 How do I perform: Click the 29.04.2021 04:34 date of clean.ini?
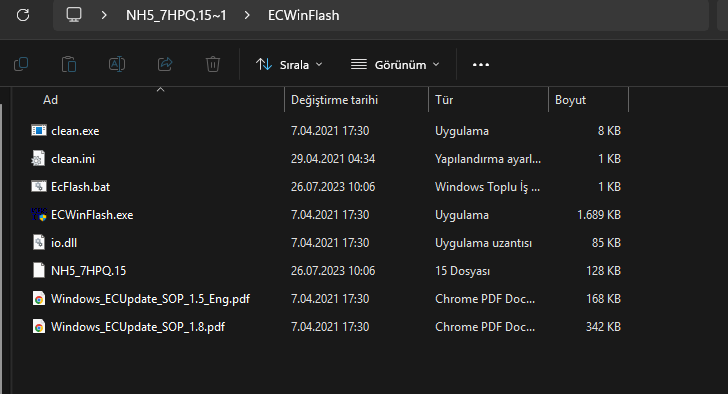coord(333,159)
